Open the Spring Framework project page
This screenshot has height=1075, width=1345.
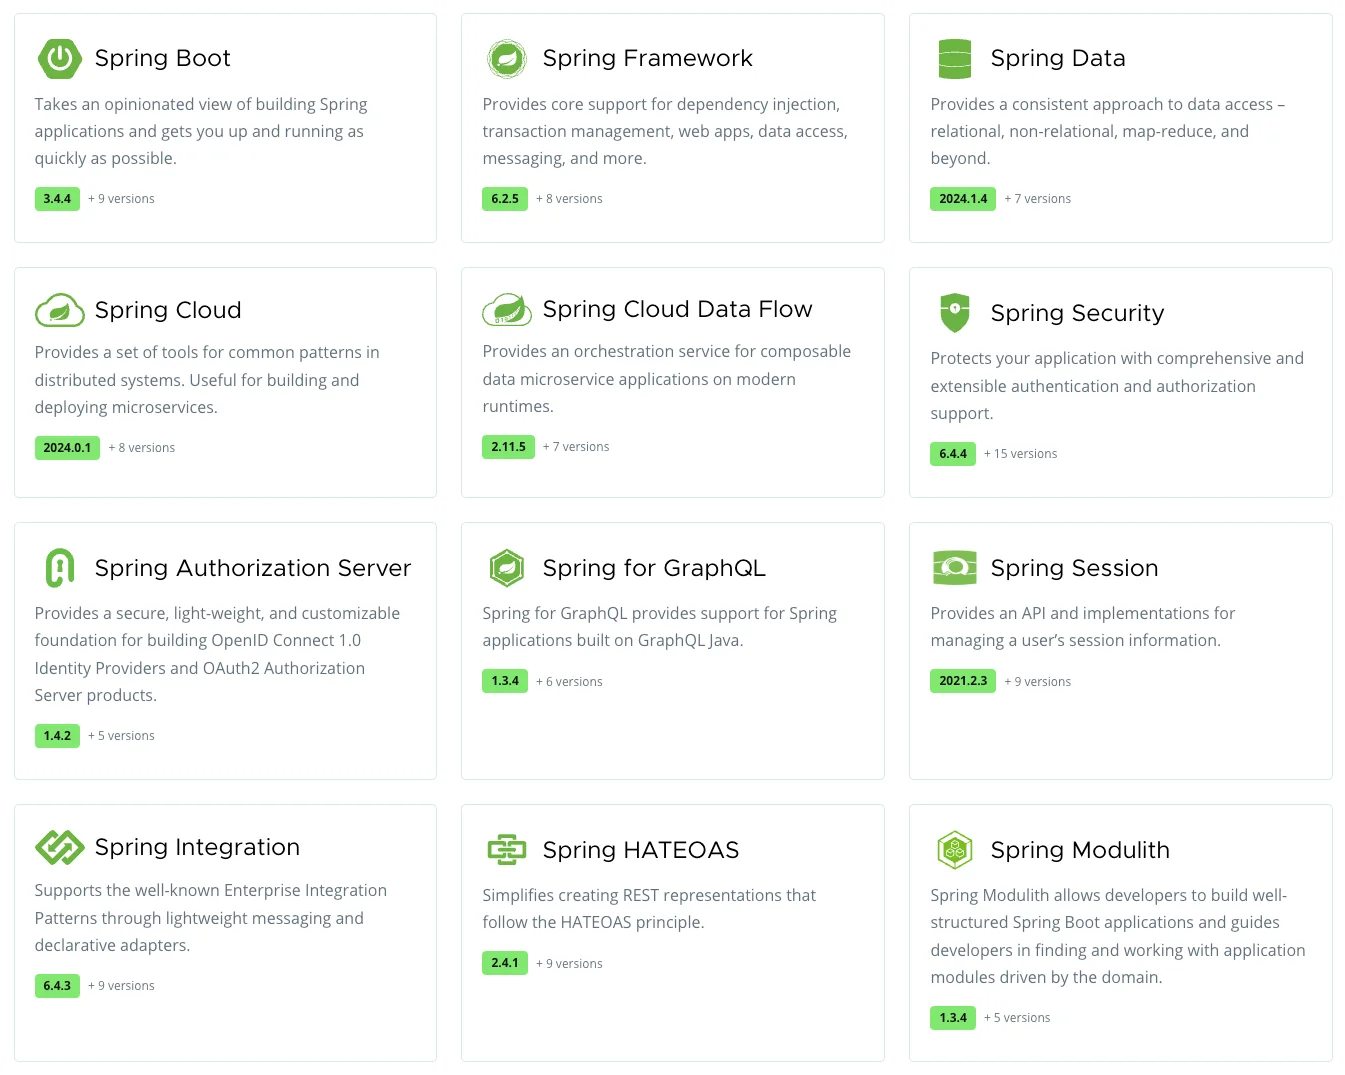click(647, 58)
